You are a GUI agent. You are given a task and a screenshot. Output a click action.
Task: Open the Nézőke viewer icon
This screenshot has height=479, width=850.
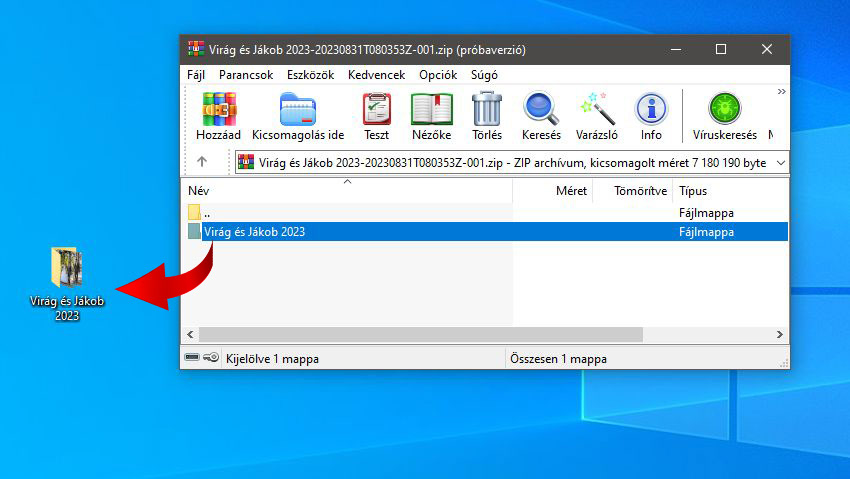pyautogui.click(x=432, y=109)
